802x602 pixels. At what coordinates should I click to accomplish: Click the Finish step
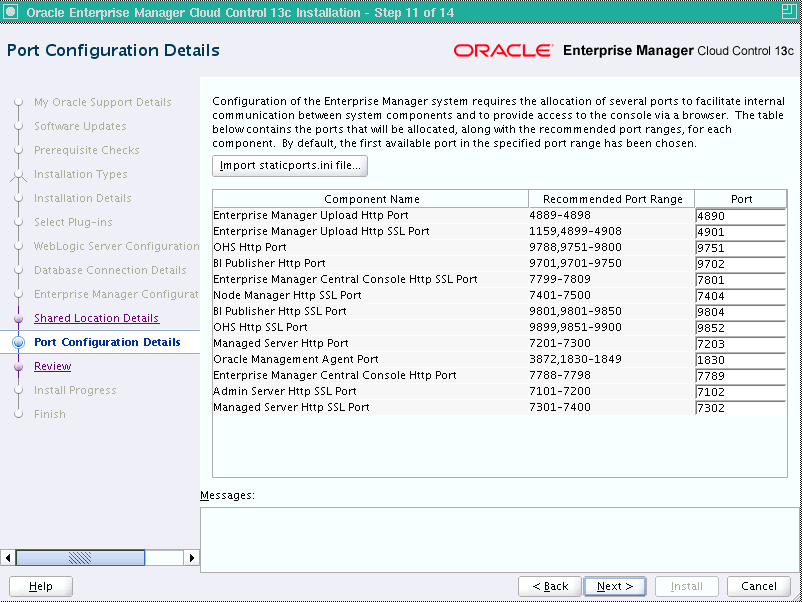point(50,414)
